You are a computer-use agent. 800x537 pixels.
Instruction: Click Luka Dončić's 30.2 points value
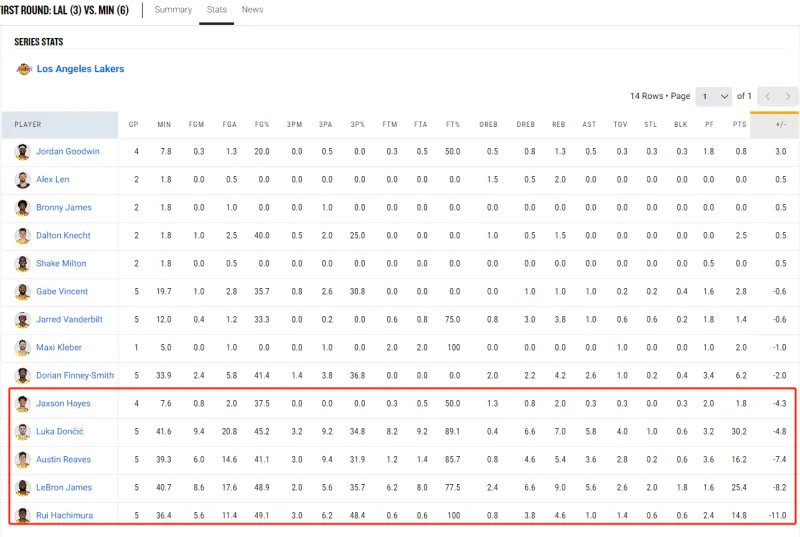739,431
